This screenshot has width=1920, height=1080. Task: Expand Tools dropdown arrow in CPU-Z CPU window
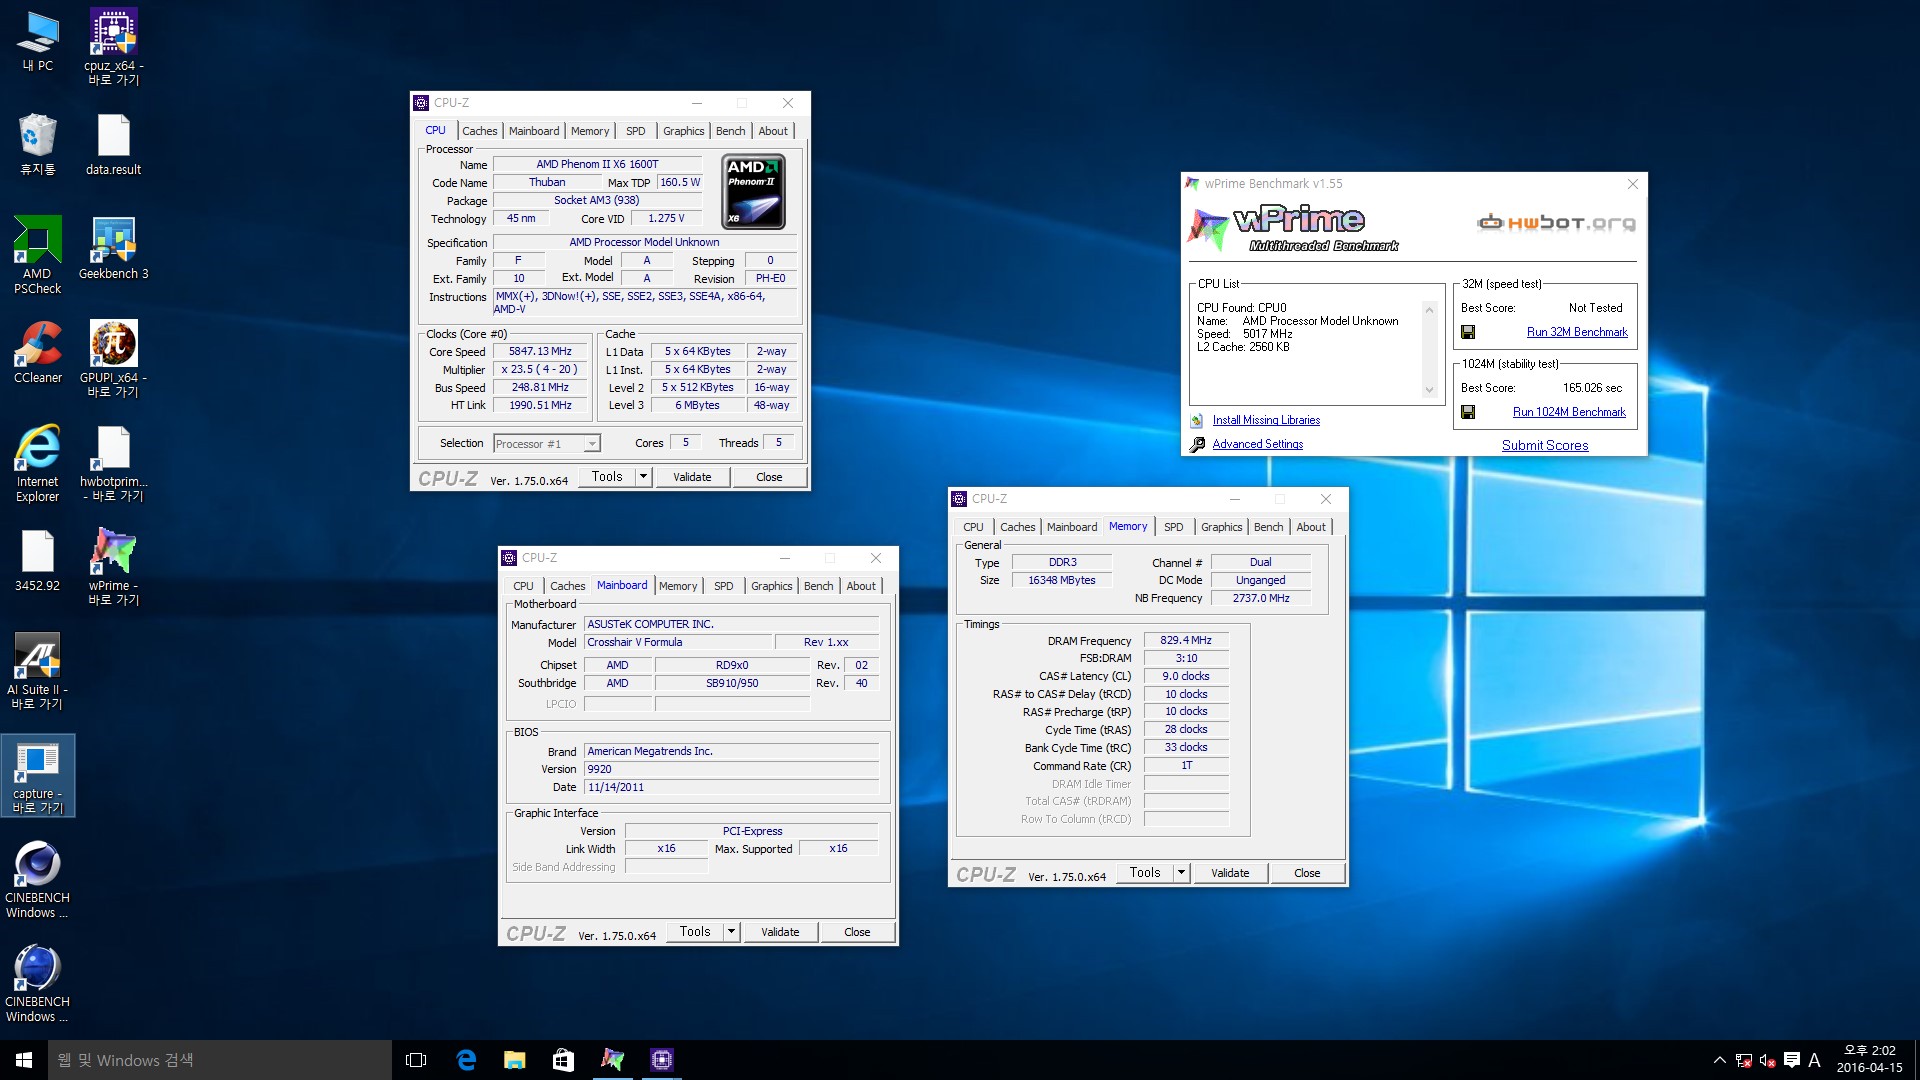click(644, 477)
